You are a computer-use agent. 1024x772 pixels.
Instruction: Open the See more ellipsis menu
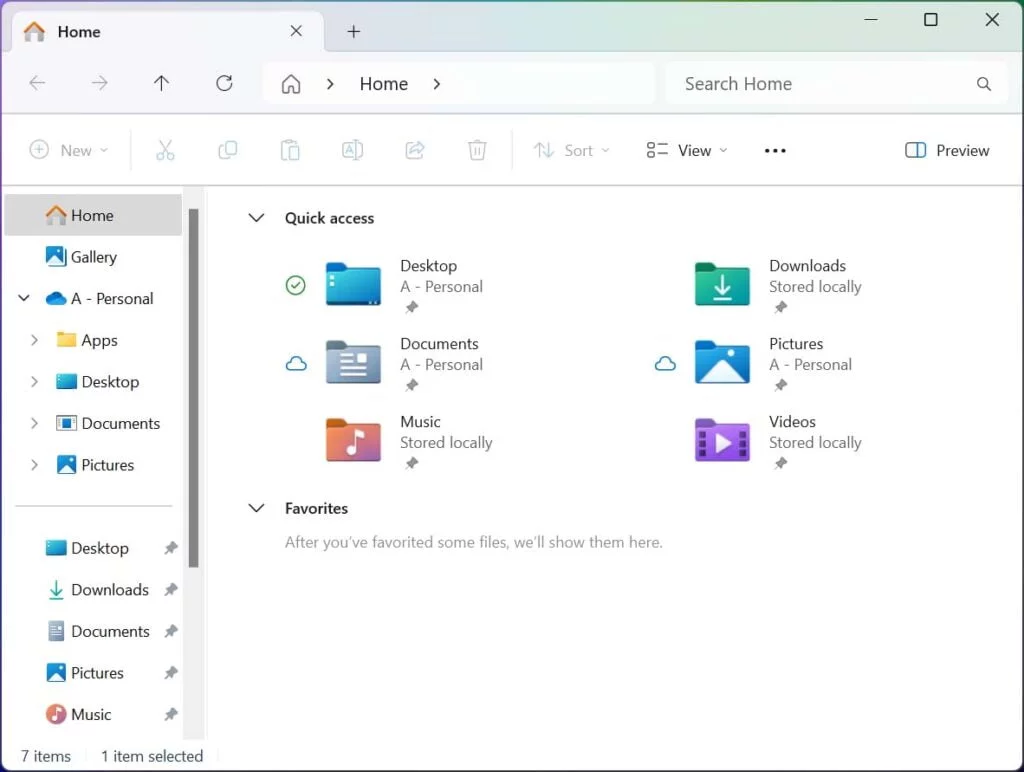775,150
